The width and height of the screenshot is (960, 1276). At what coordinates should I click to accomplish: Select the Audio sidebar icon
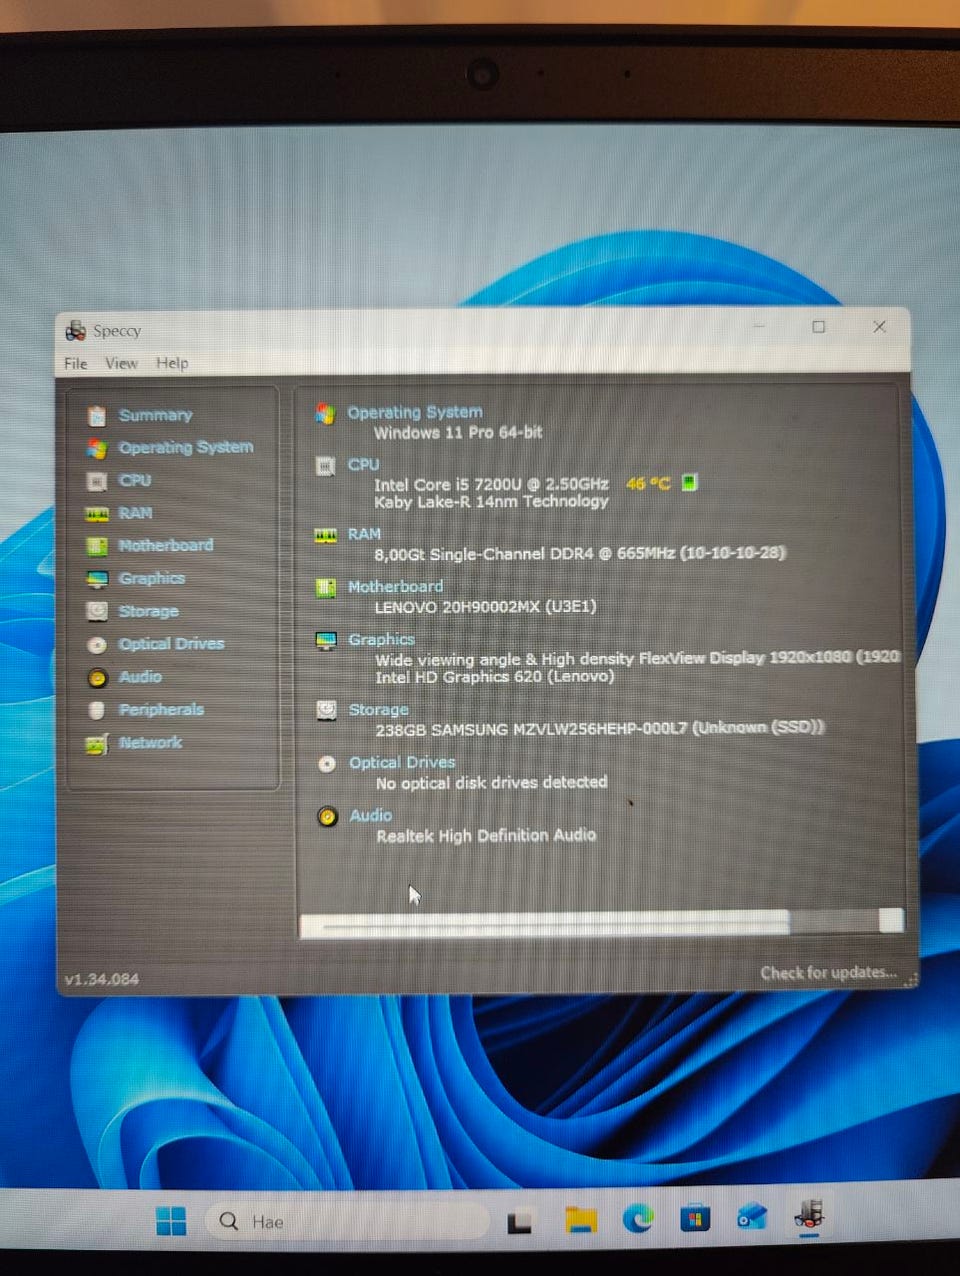tap(97, 678)
